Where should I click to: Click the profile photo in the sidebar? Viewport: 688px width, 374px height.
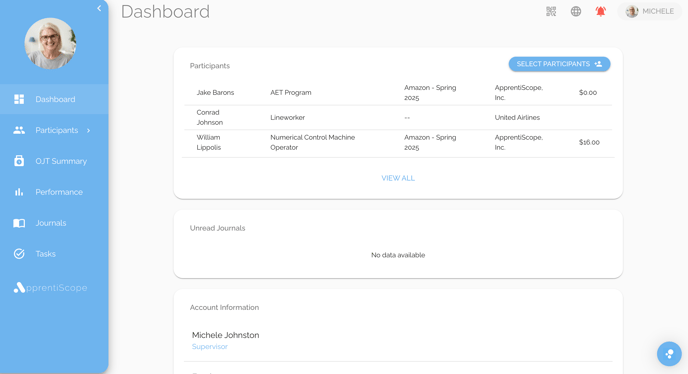[x=50, y=43]
